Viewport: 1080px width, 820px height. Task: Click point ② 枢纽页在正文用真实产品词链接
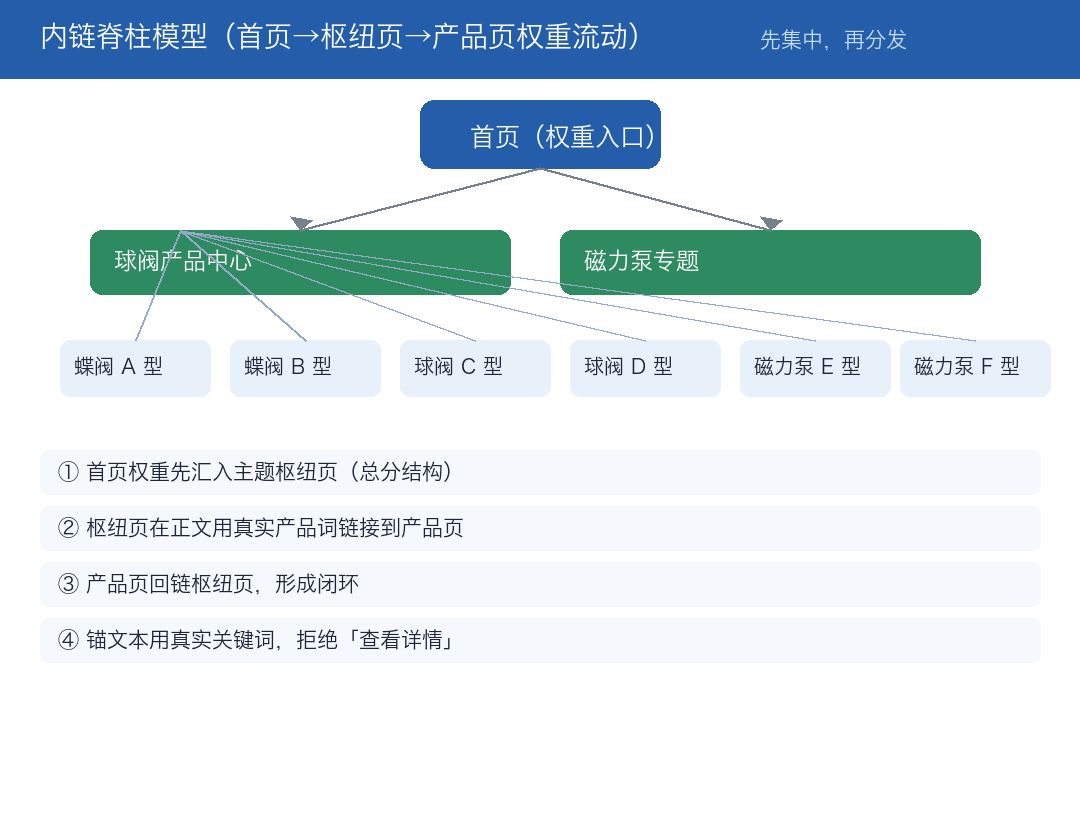point(540,528)
